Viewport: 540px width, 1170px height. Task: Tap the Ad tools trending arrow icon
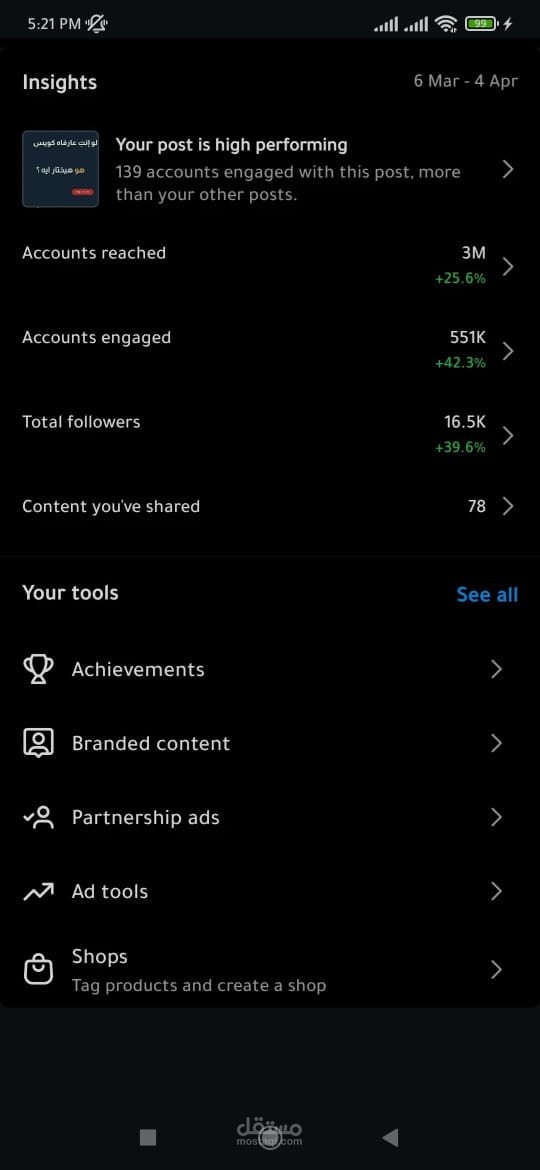coord(38,891)
